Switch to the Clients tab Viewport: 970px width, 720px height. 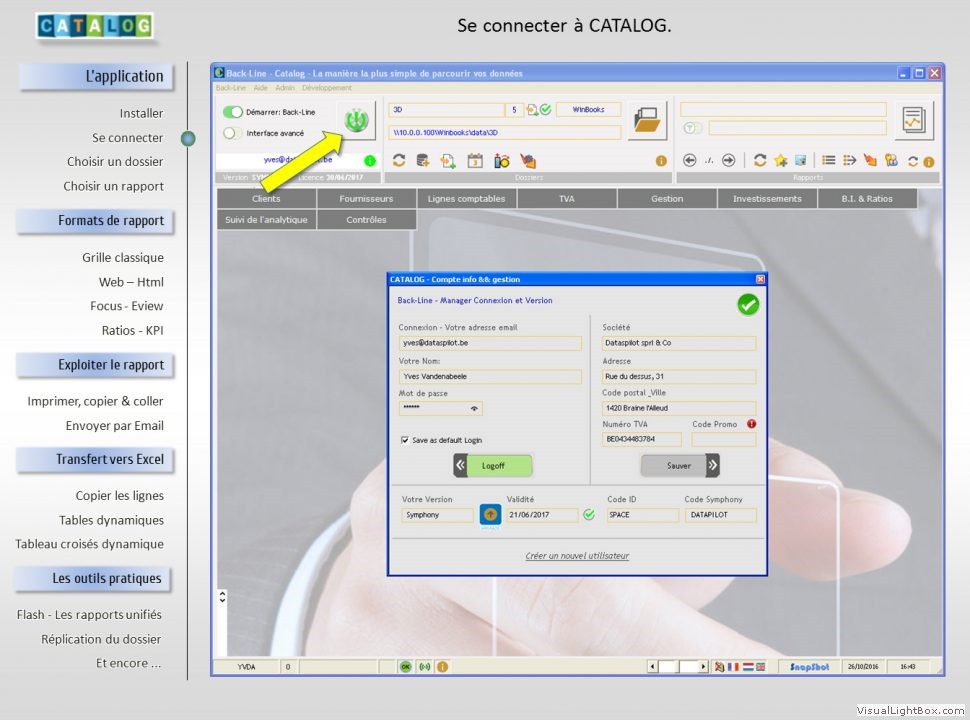point(267,199)
